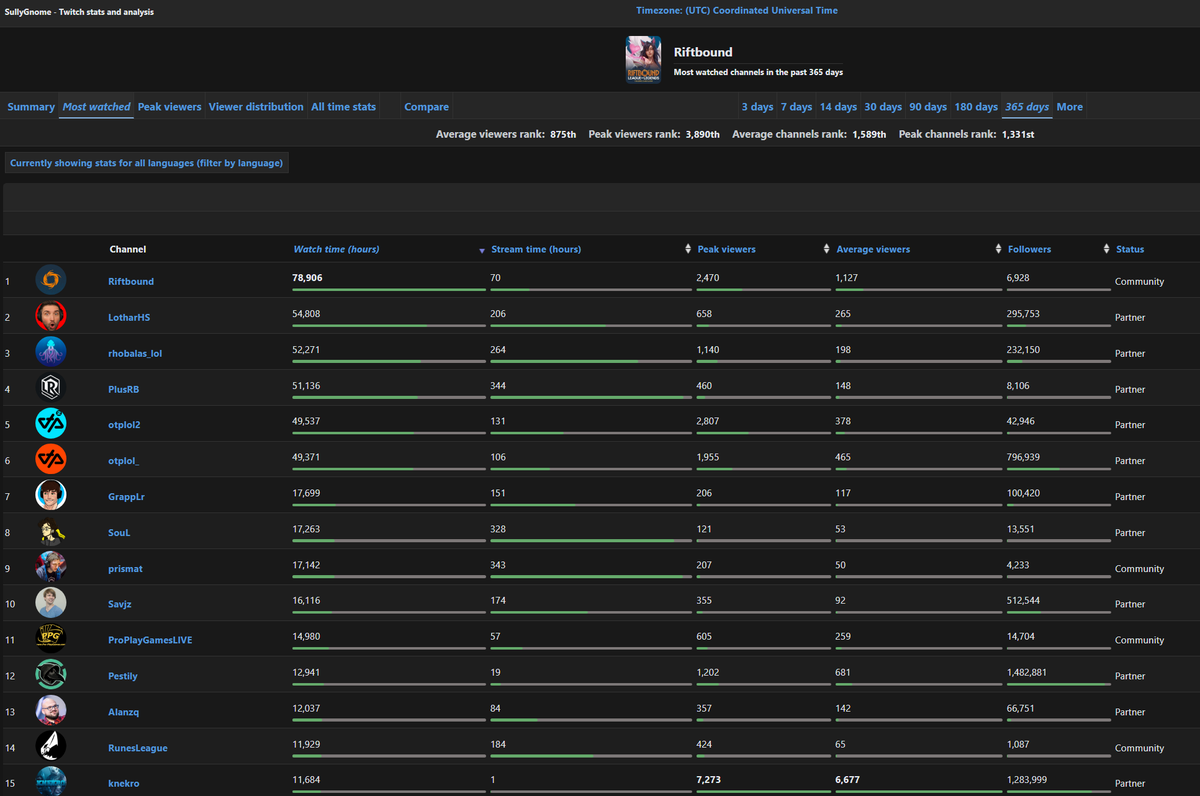Image resolution: width=1200 pixels, height=796 pixels.
Task: Sort by Peak viewers column
Action: [727, 249]
